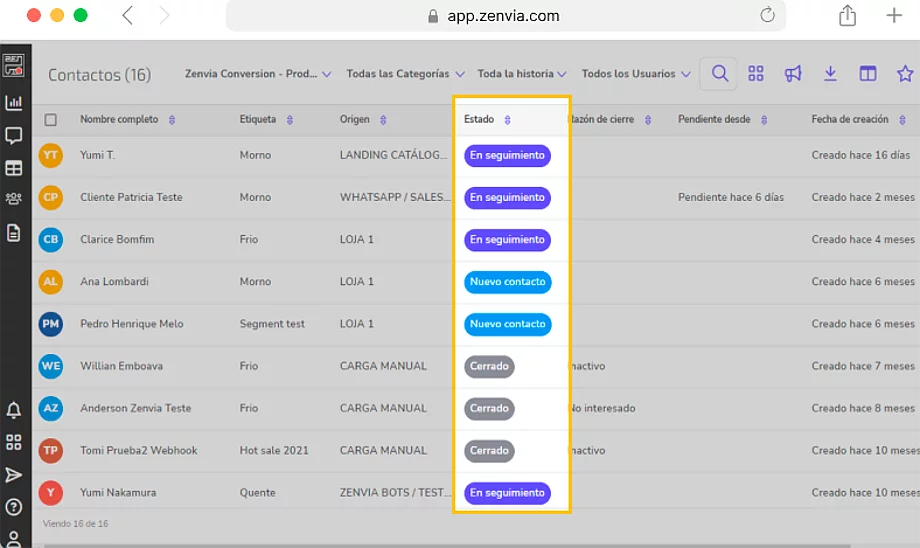Open contact Tomi Prueba2 Webhook
This screenshot has width=920, height=548.
coord(138,451)
